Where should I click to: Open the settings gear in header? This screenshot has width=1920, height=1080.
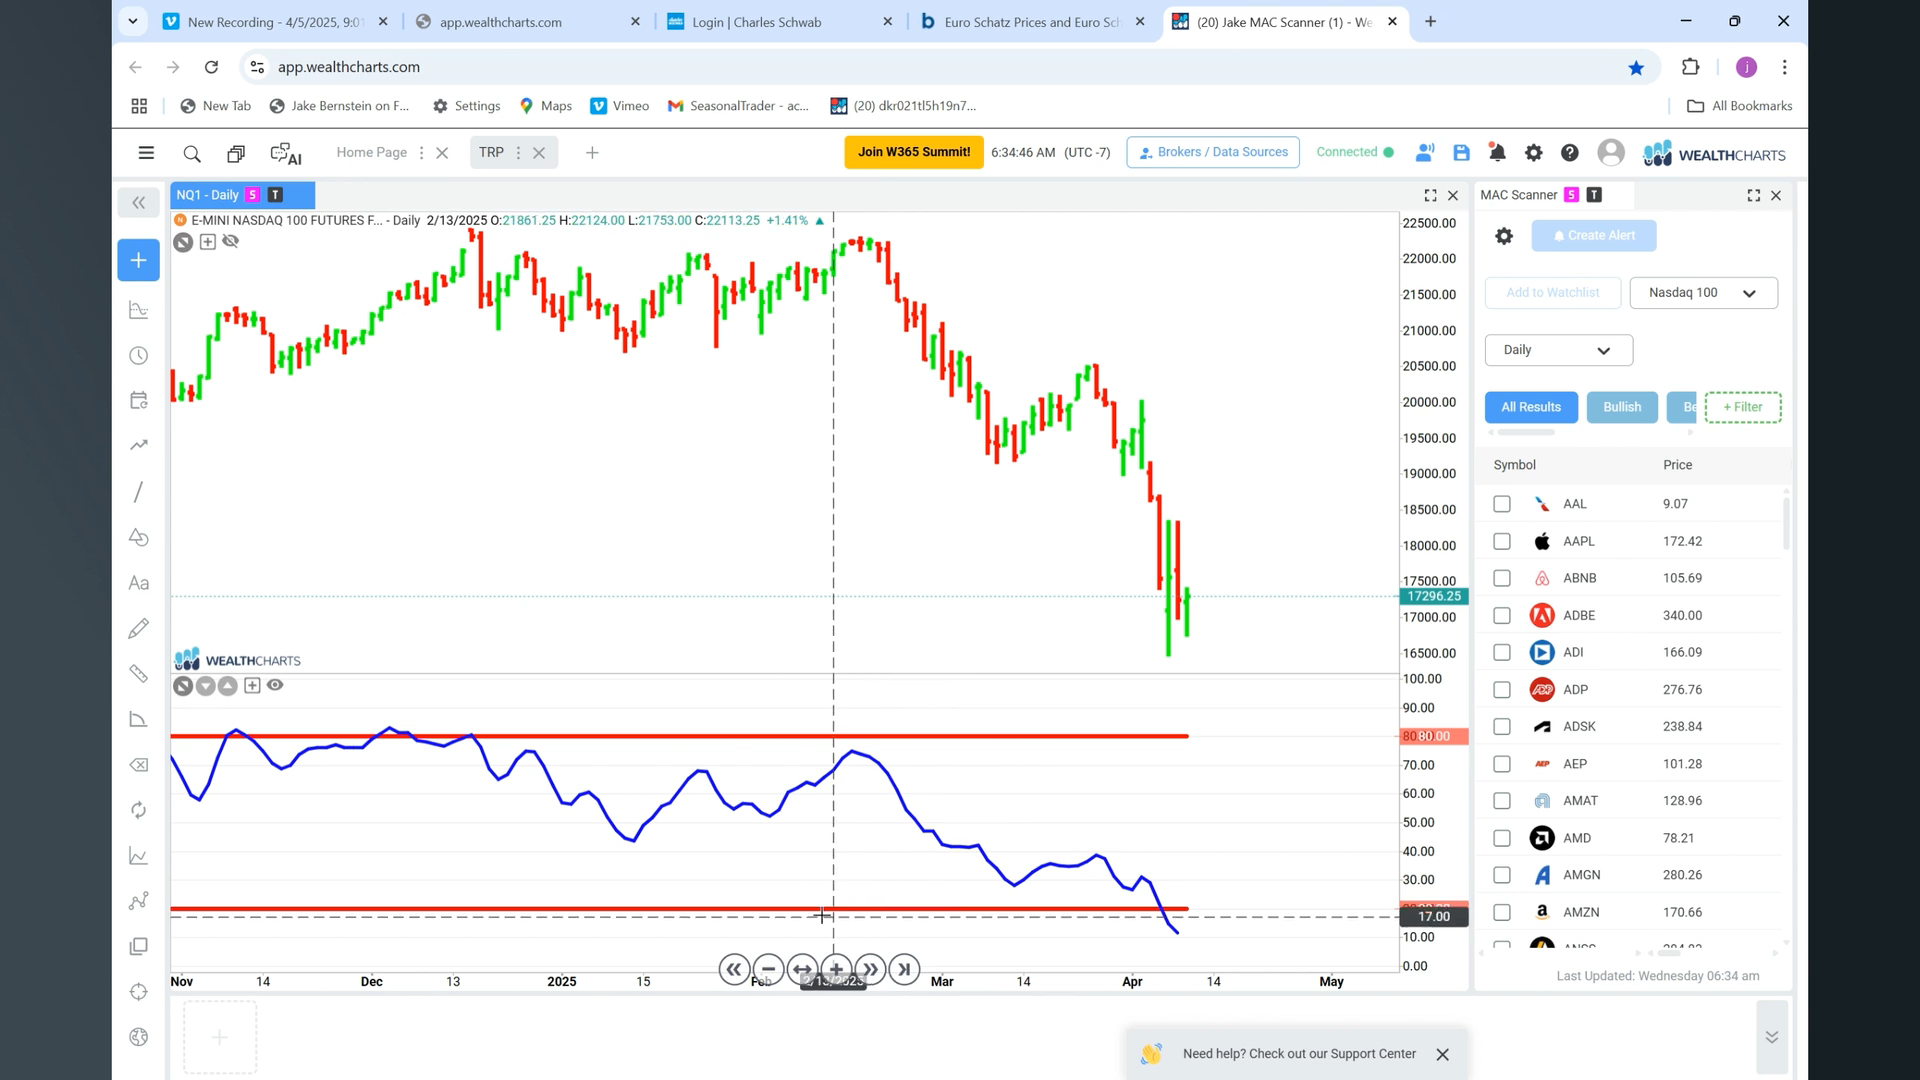(1533, 153)
